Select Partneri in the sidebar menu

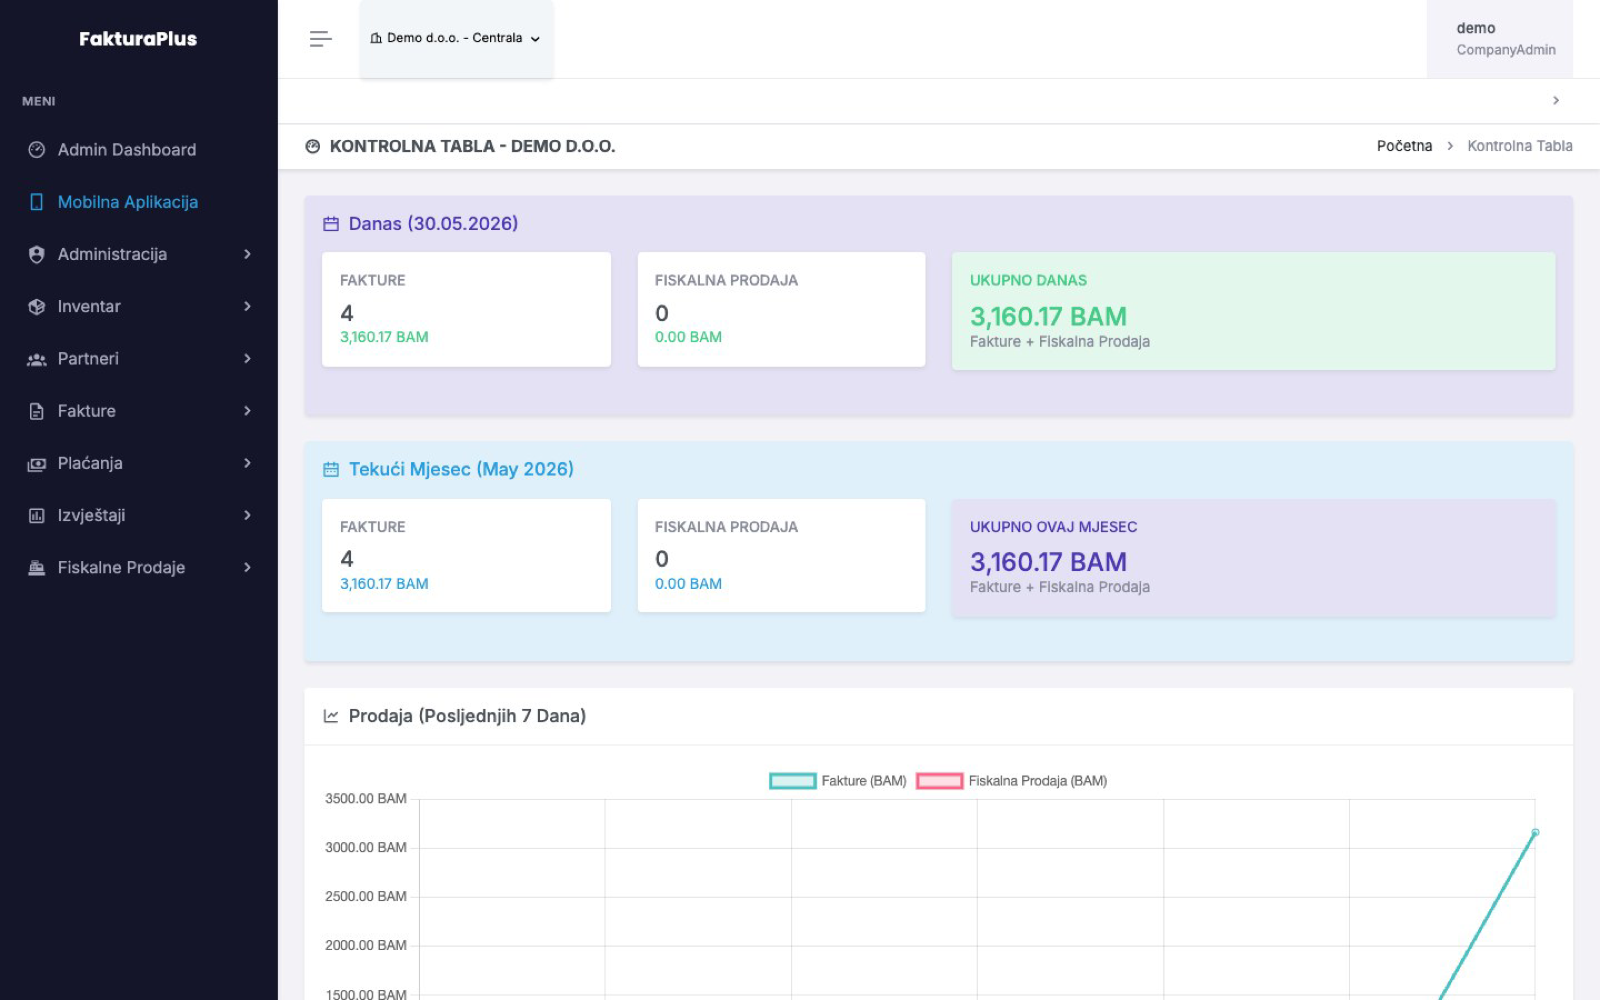(x=139, y=359)
